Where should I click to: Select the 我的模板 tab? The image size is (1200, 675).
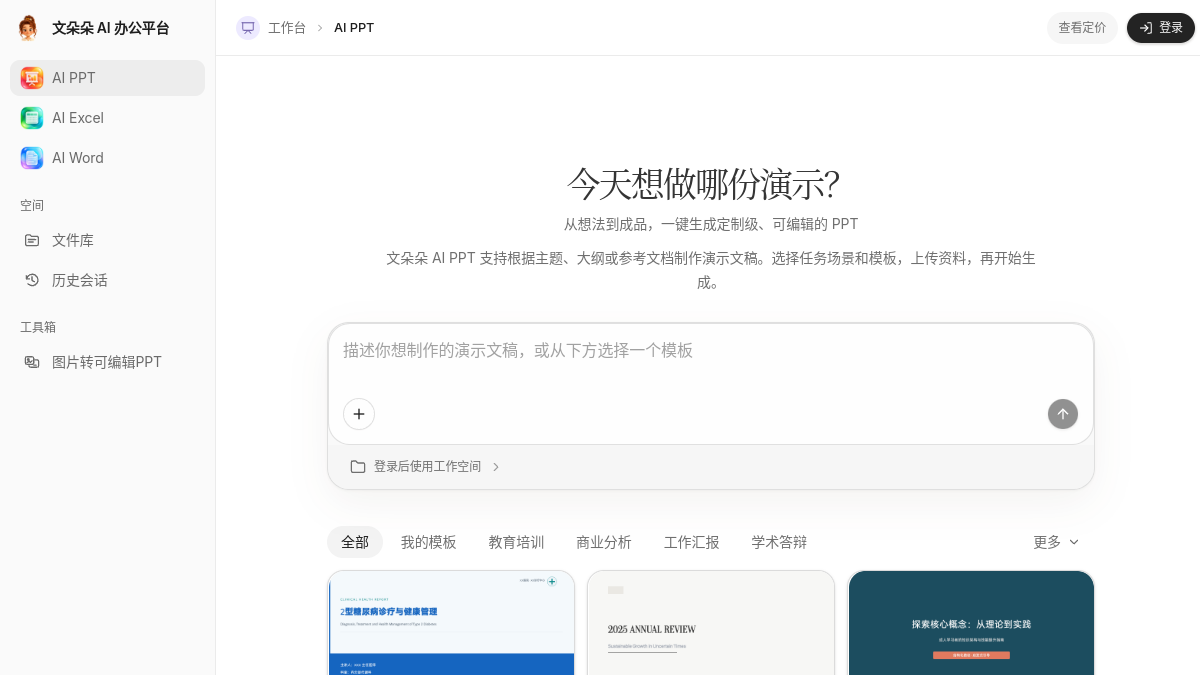(429, 542)
